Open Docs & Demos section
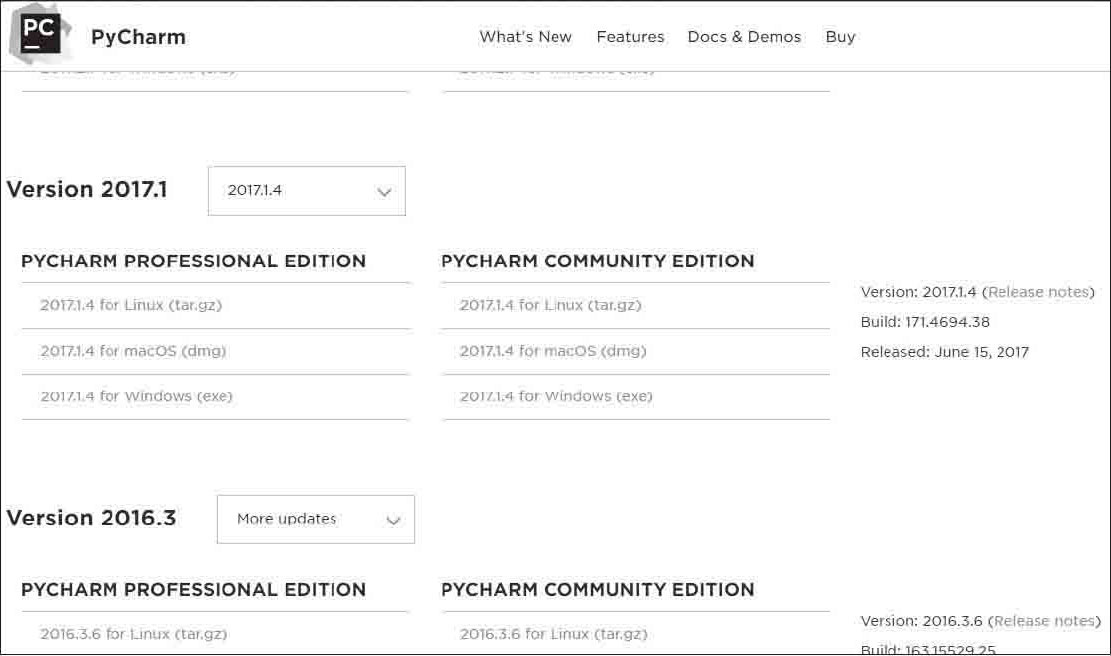The image size is (1111, 656). 744,37
